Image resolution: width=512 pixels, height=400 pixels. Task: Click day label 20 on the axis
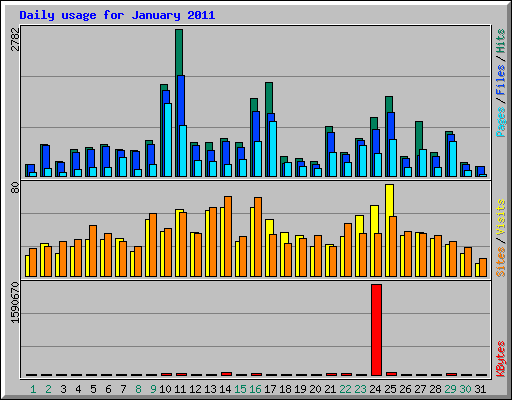315,389
